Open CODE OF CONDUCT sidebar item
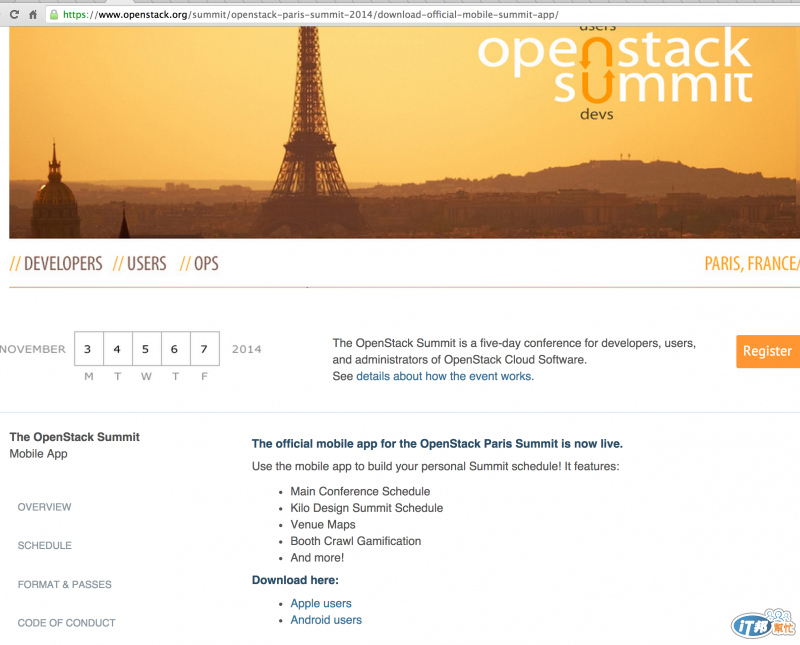800x645 pixels. coord(66,623)
